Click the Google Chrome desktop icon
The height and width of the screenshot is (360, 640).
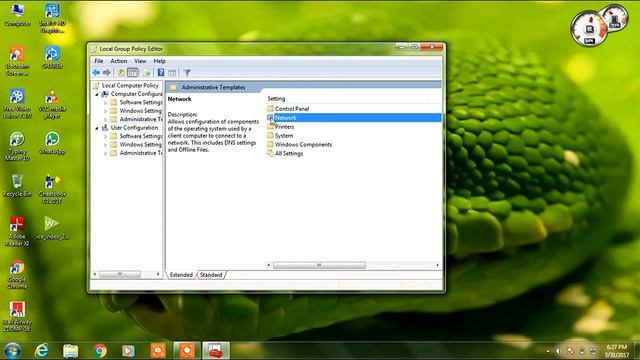tap(17, 274)
